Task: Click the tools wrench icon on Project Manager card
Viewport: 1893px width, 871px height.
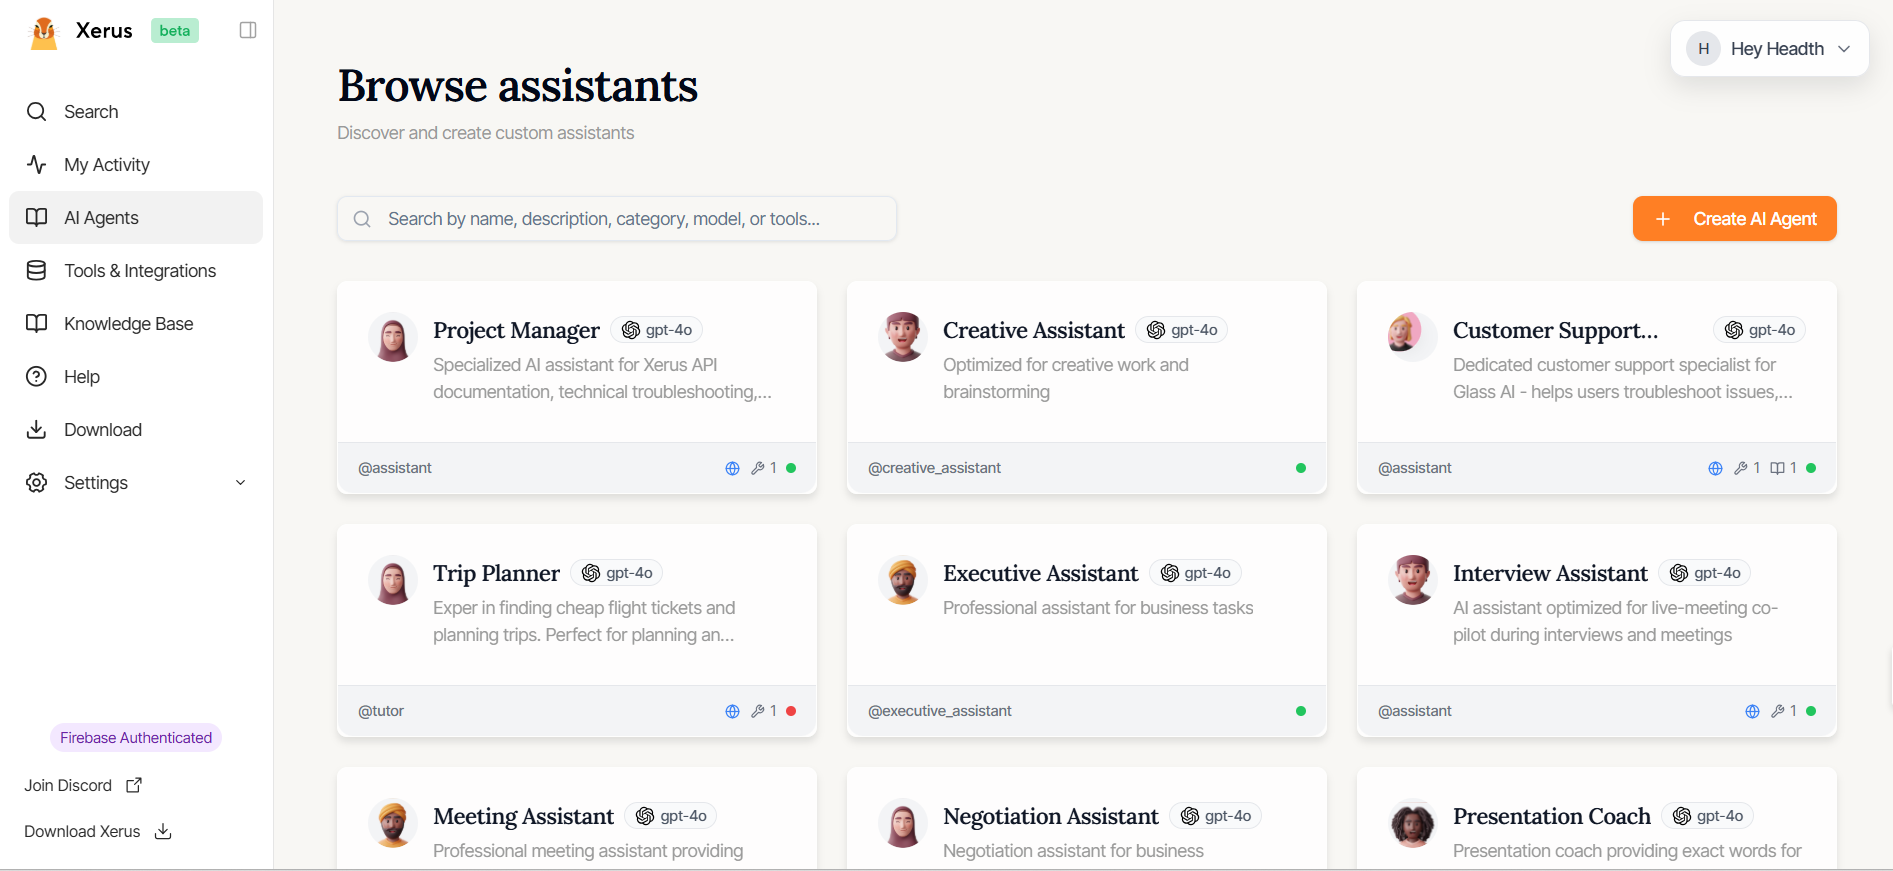Action: 758,468
